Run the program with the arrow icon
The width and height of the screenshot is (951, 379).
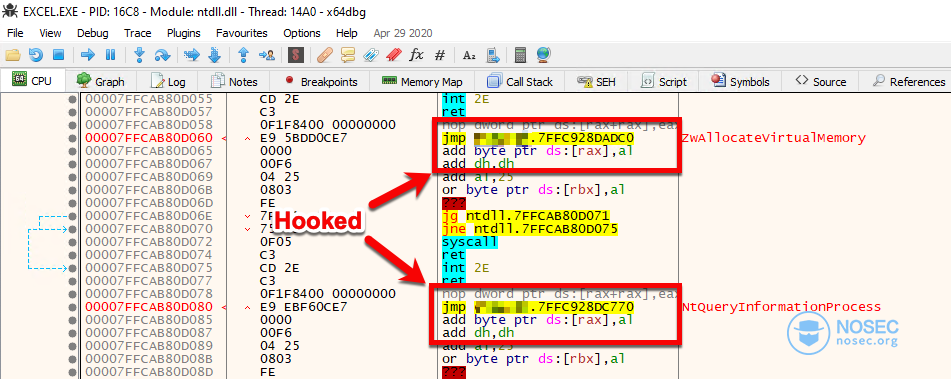click(x=88, y=55)
